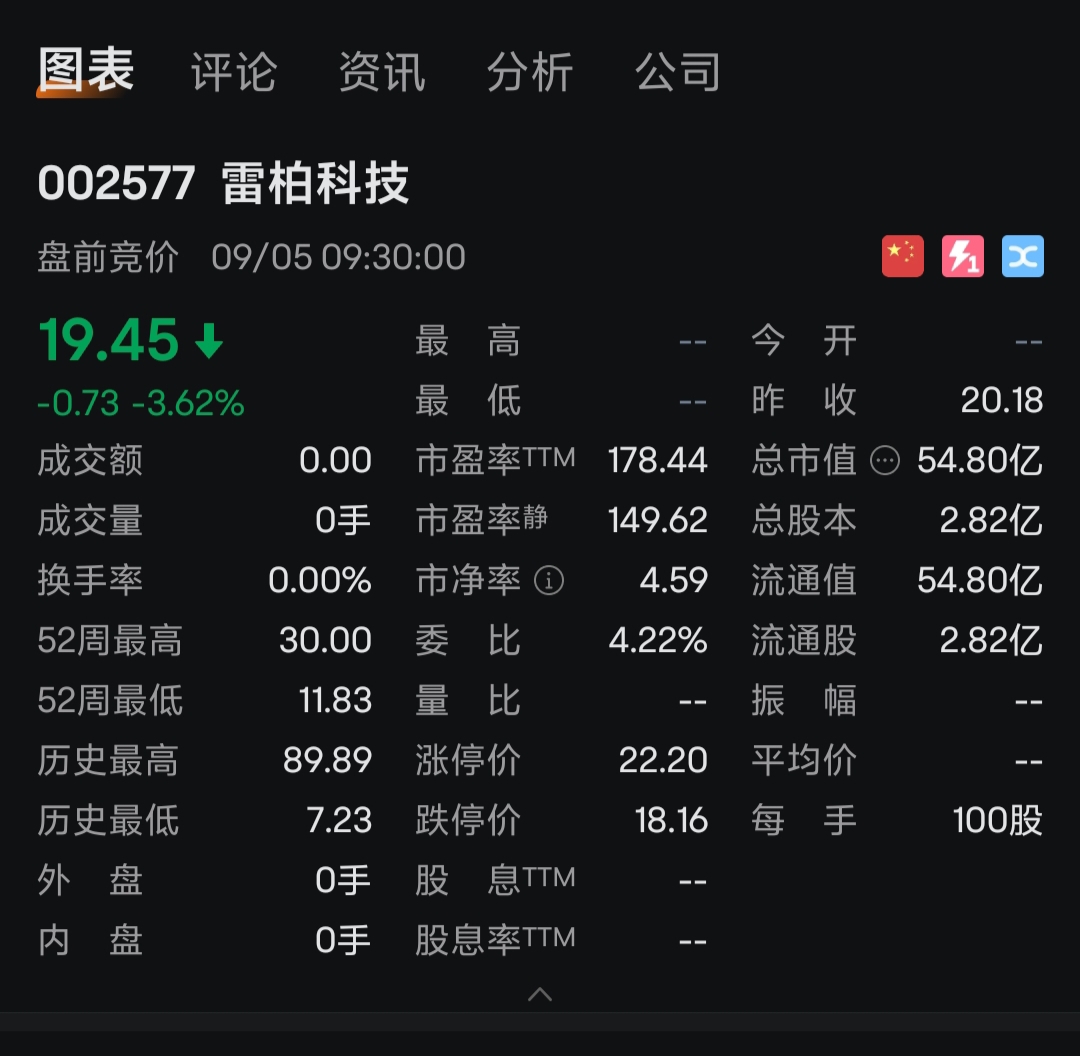Click the 52周最高 value 30.00
Image resolution: width=1080 pixels, height=1056 pixels.
325,640
